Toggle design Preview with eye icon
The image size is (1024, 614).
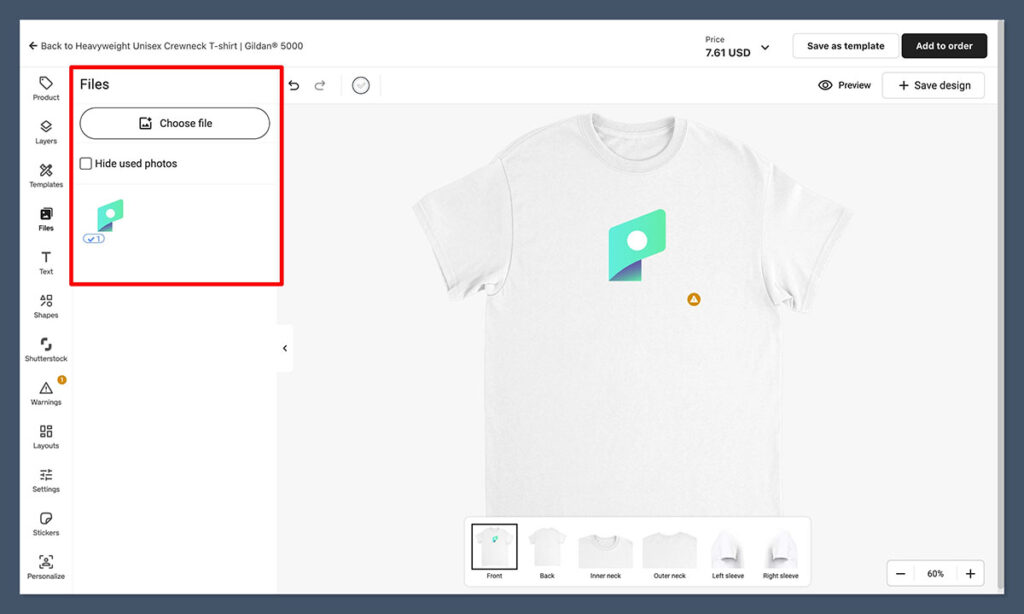(x=844, y=86)
